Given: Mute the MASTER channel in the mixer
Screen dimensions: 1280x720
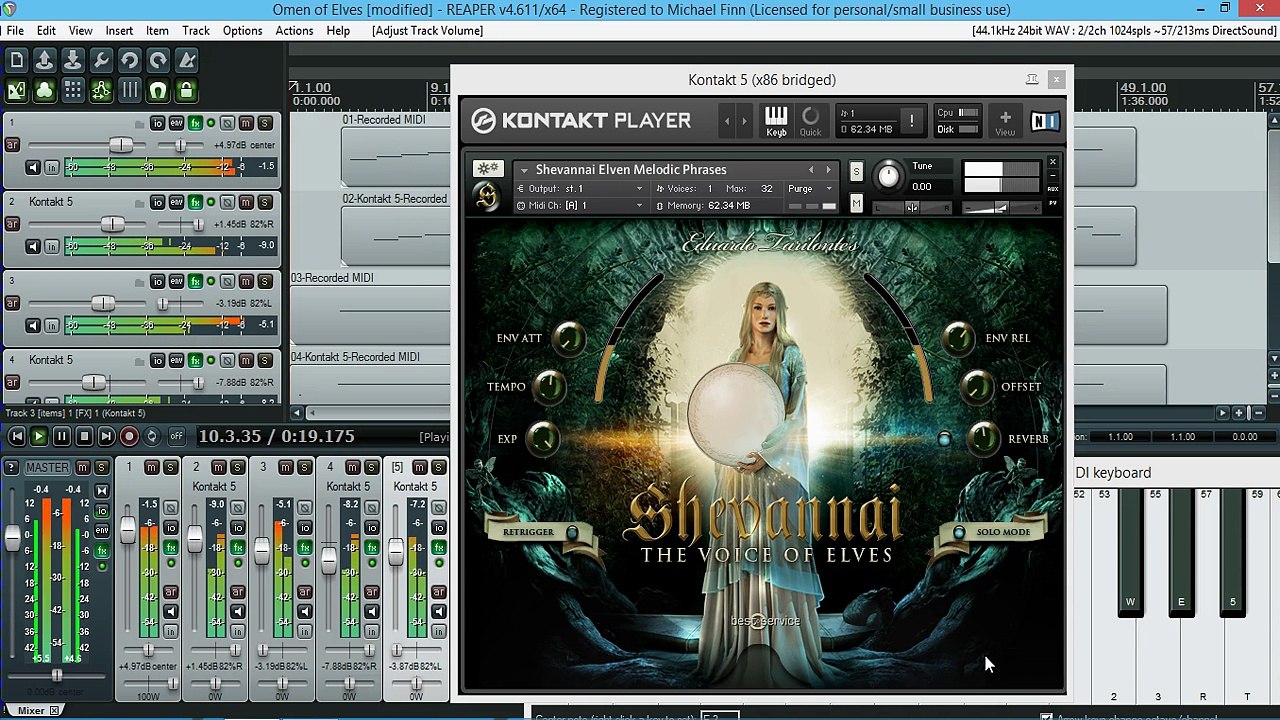Looking at the screenshot, I should pyautogui.click(x=83, y=467).
